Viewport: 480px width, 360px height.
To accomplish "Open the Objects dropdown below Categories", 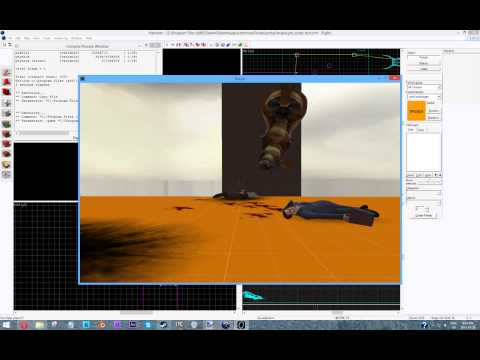I will point(424,203).
